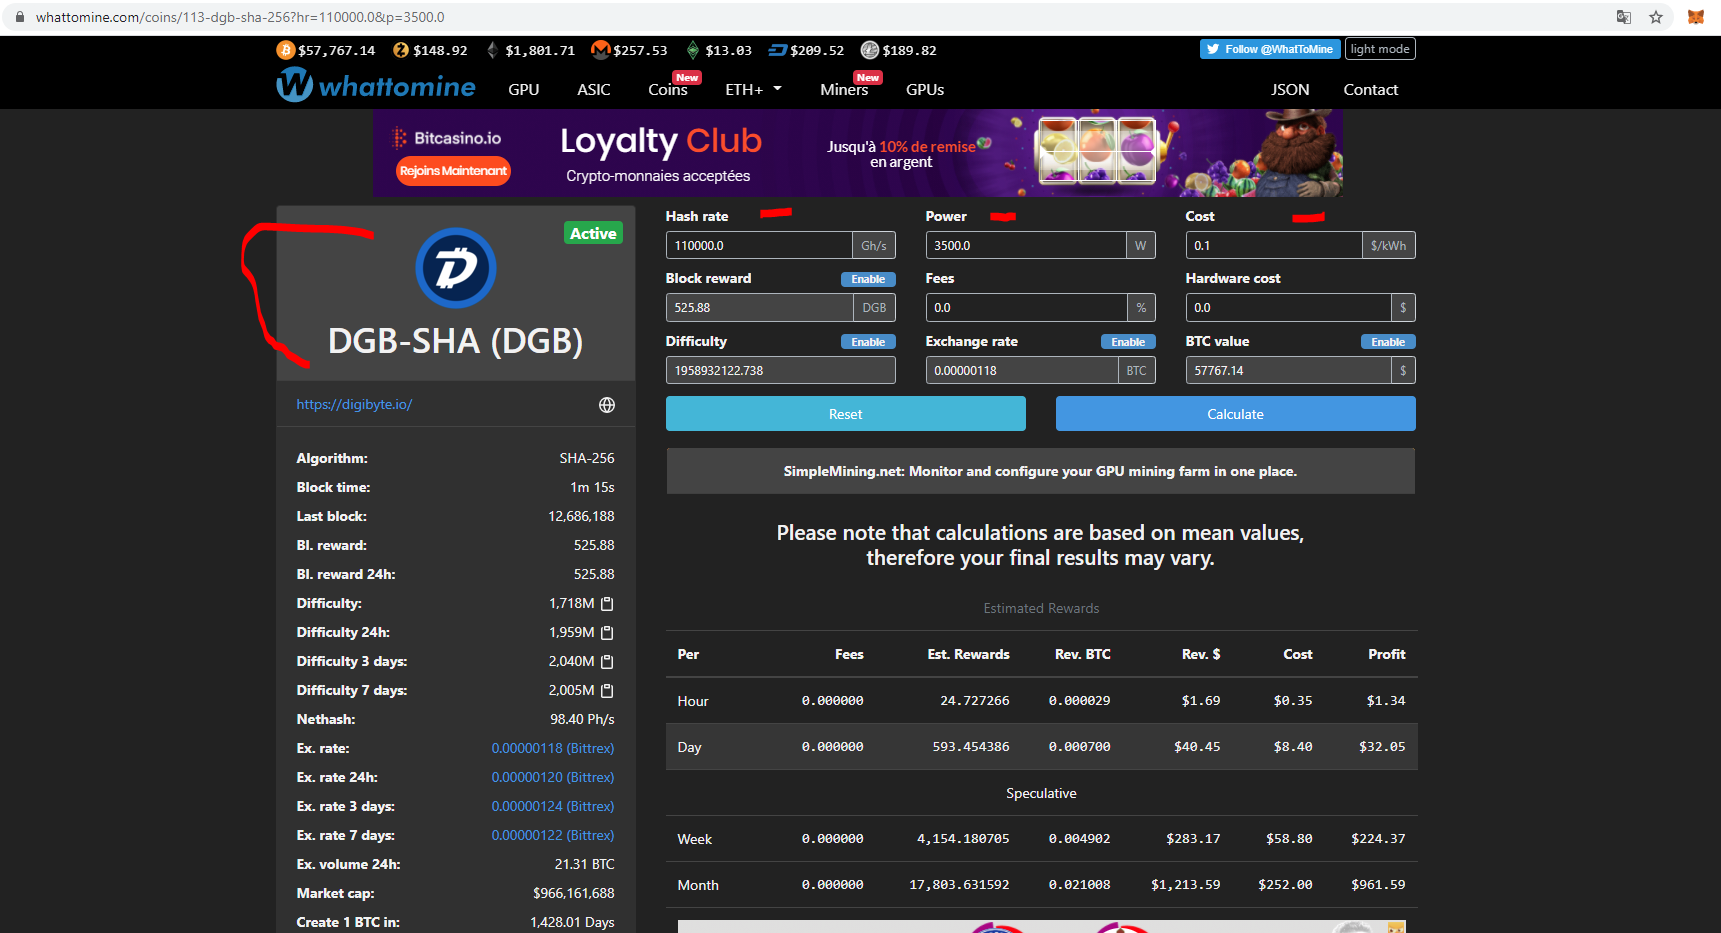Click the Market cap value $966,161,688
The width and height of the screenshot is (1721, 933).
click(574, 894)
